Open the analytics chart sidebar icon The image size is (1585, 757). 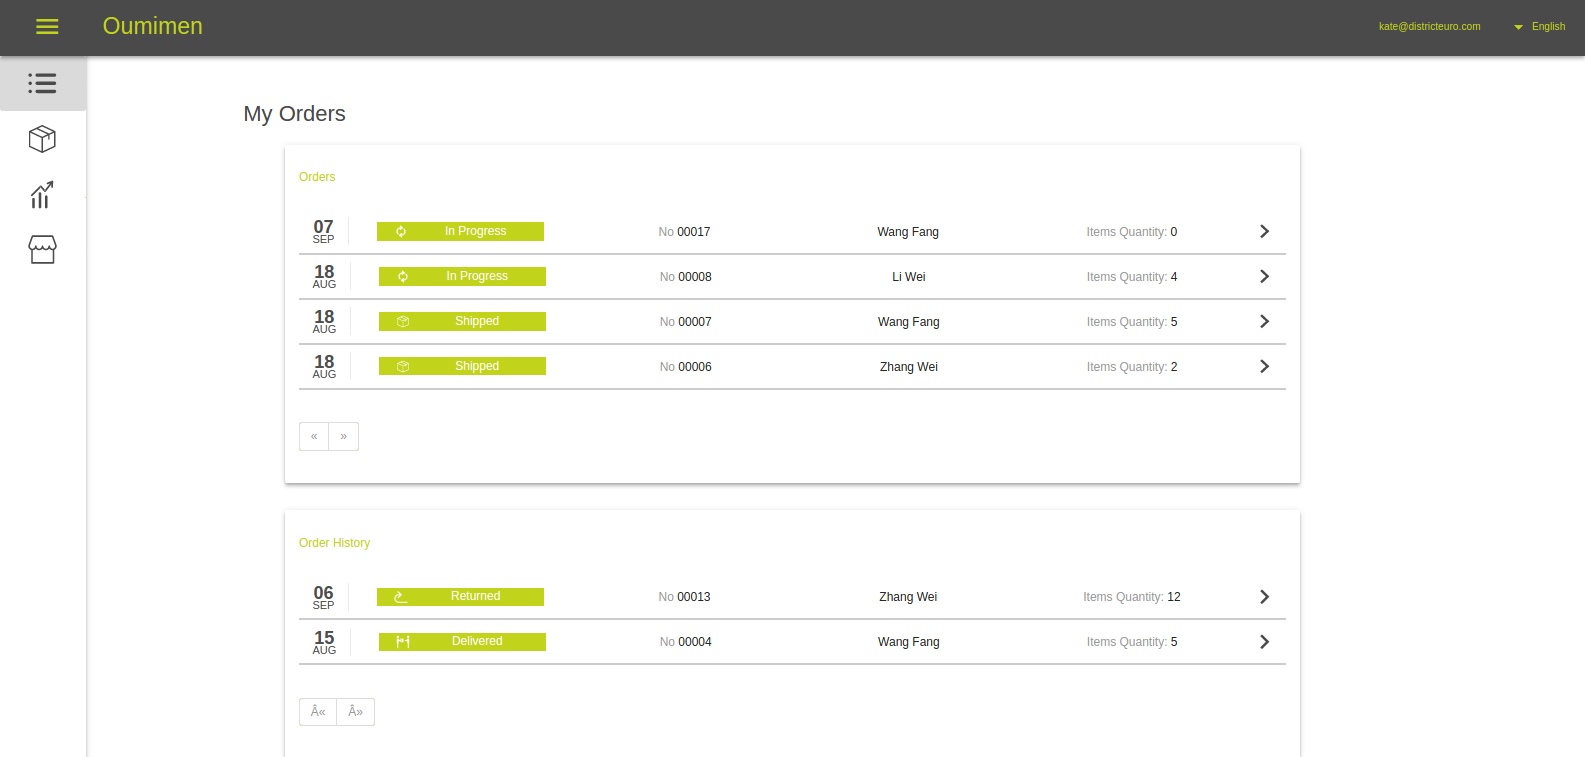tap(42, 194)
